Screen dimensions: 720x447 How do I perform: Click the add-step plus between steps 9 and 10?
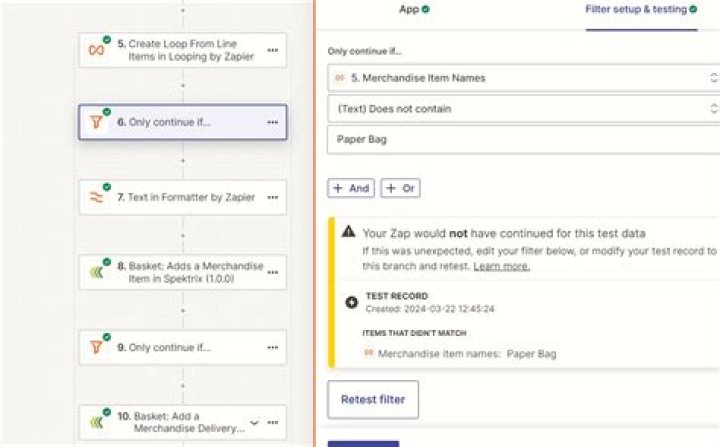click(183, 386)
